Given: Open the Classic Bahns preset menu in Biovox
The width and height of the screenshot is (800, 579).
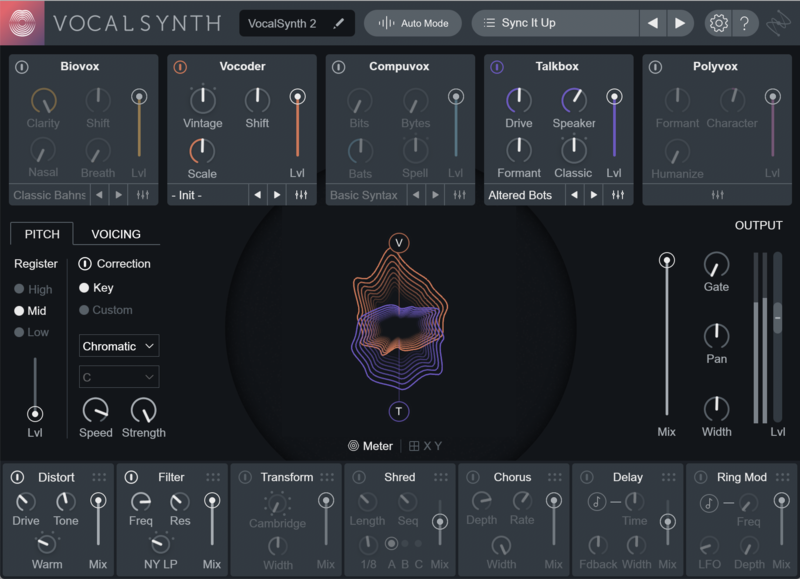Looking at the screenshot, I should point(49,195).
